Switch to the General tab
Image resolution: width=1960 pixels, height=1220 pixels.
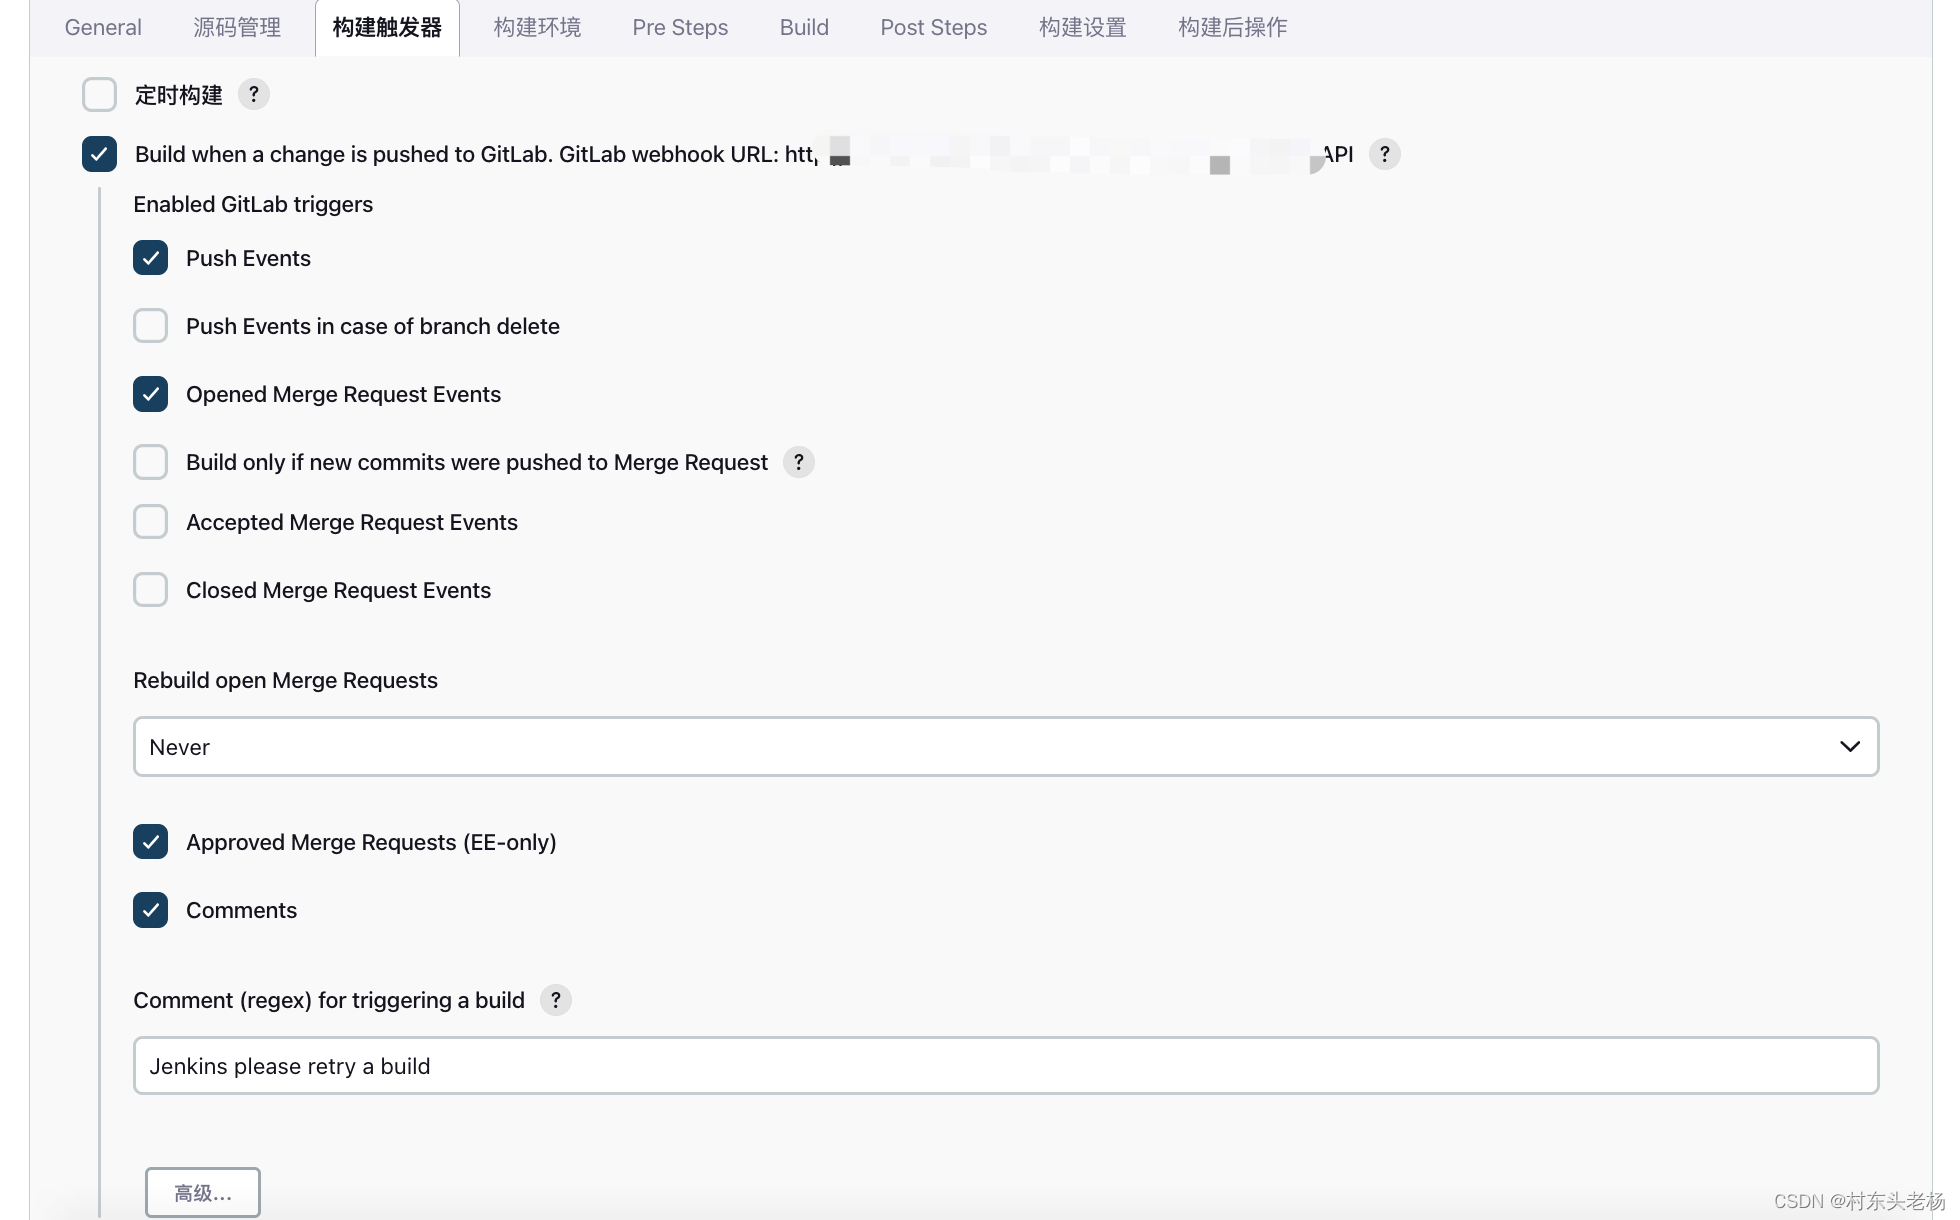pos(102,27)
